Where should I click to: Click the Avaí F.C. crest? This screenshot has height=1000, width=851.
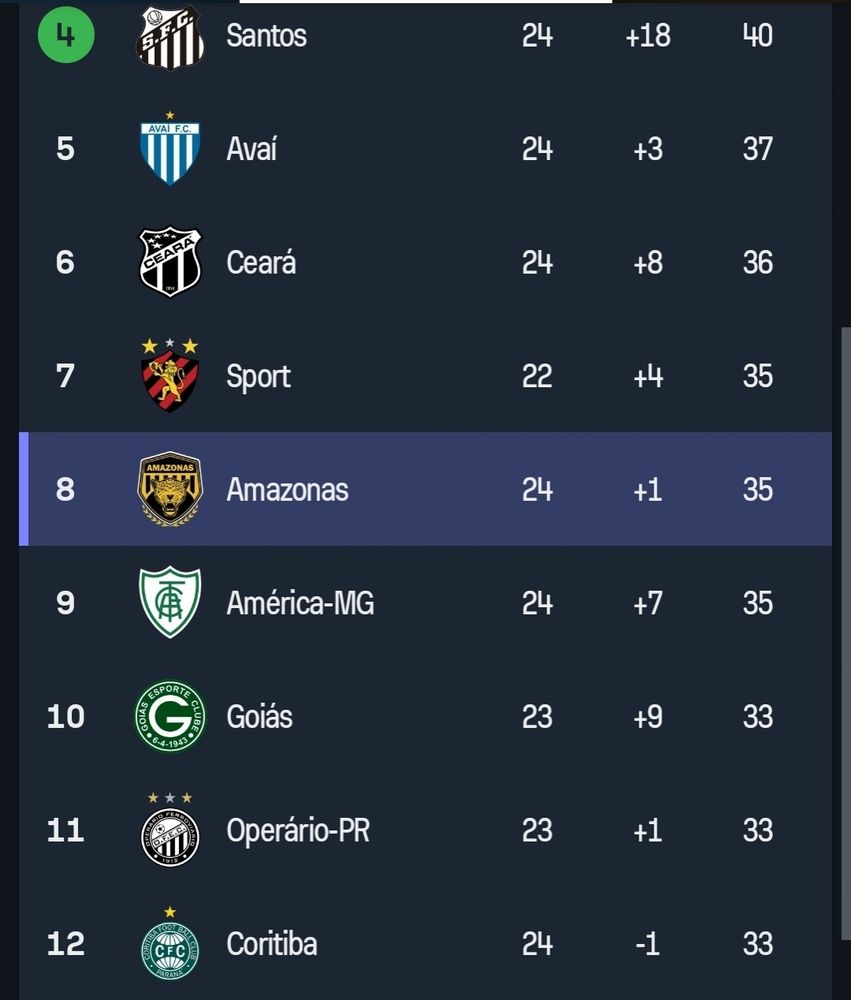point(170,149)
